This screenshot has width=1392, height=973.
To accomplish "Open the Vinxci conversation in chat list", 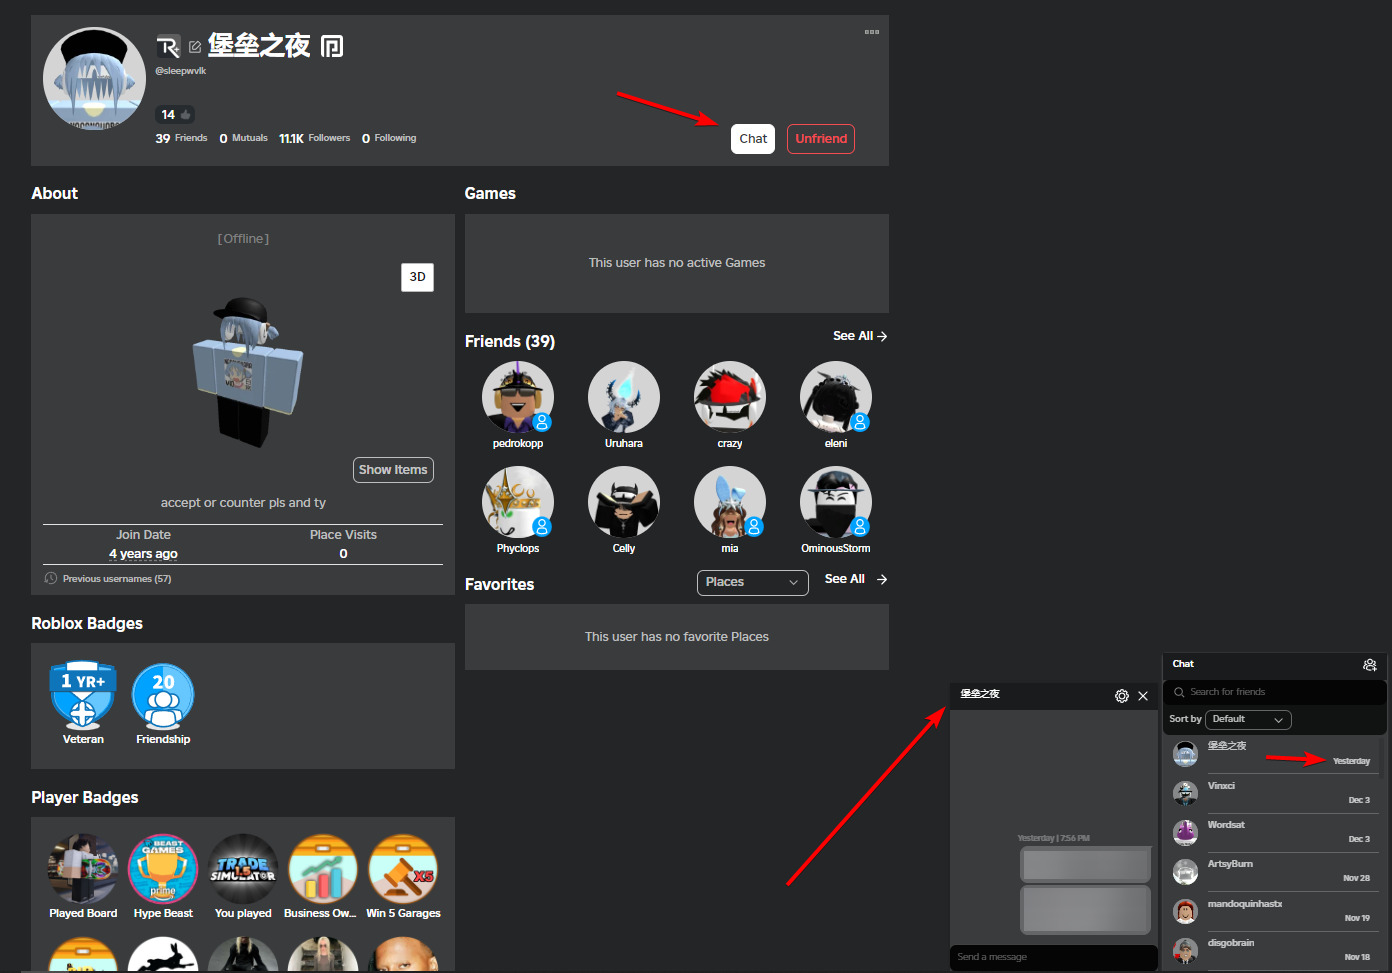I will 1272,793.
